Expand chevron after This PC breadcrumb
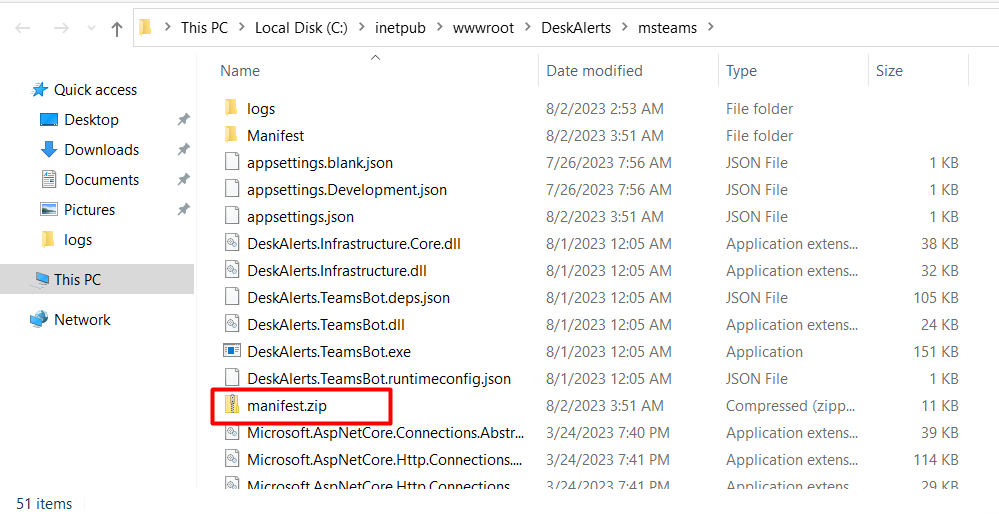The height and width of the screenshot is (514, 999). pyautogui.click(x=241, y=27)
